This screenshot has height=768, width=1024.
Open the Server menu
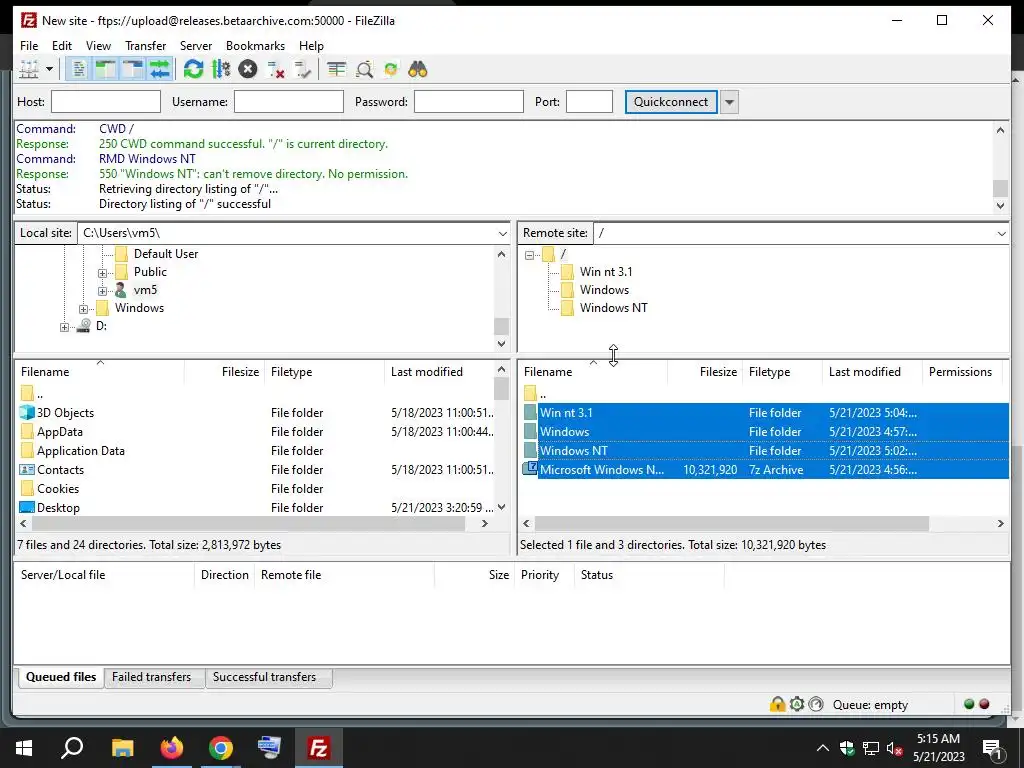click(x=196, y=46)
